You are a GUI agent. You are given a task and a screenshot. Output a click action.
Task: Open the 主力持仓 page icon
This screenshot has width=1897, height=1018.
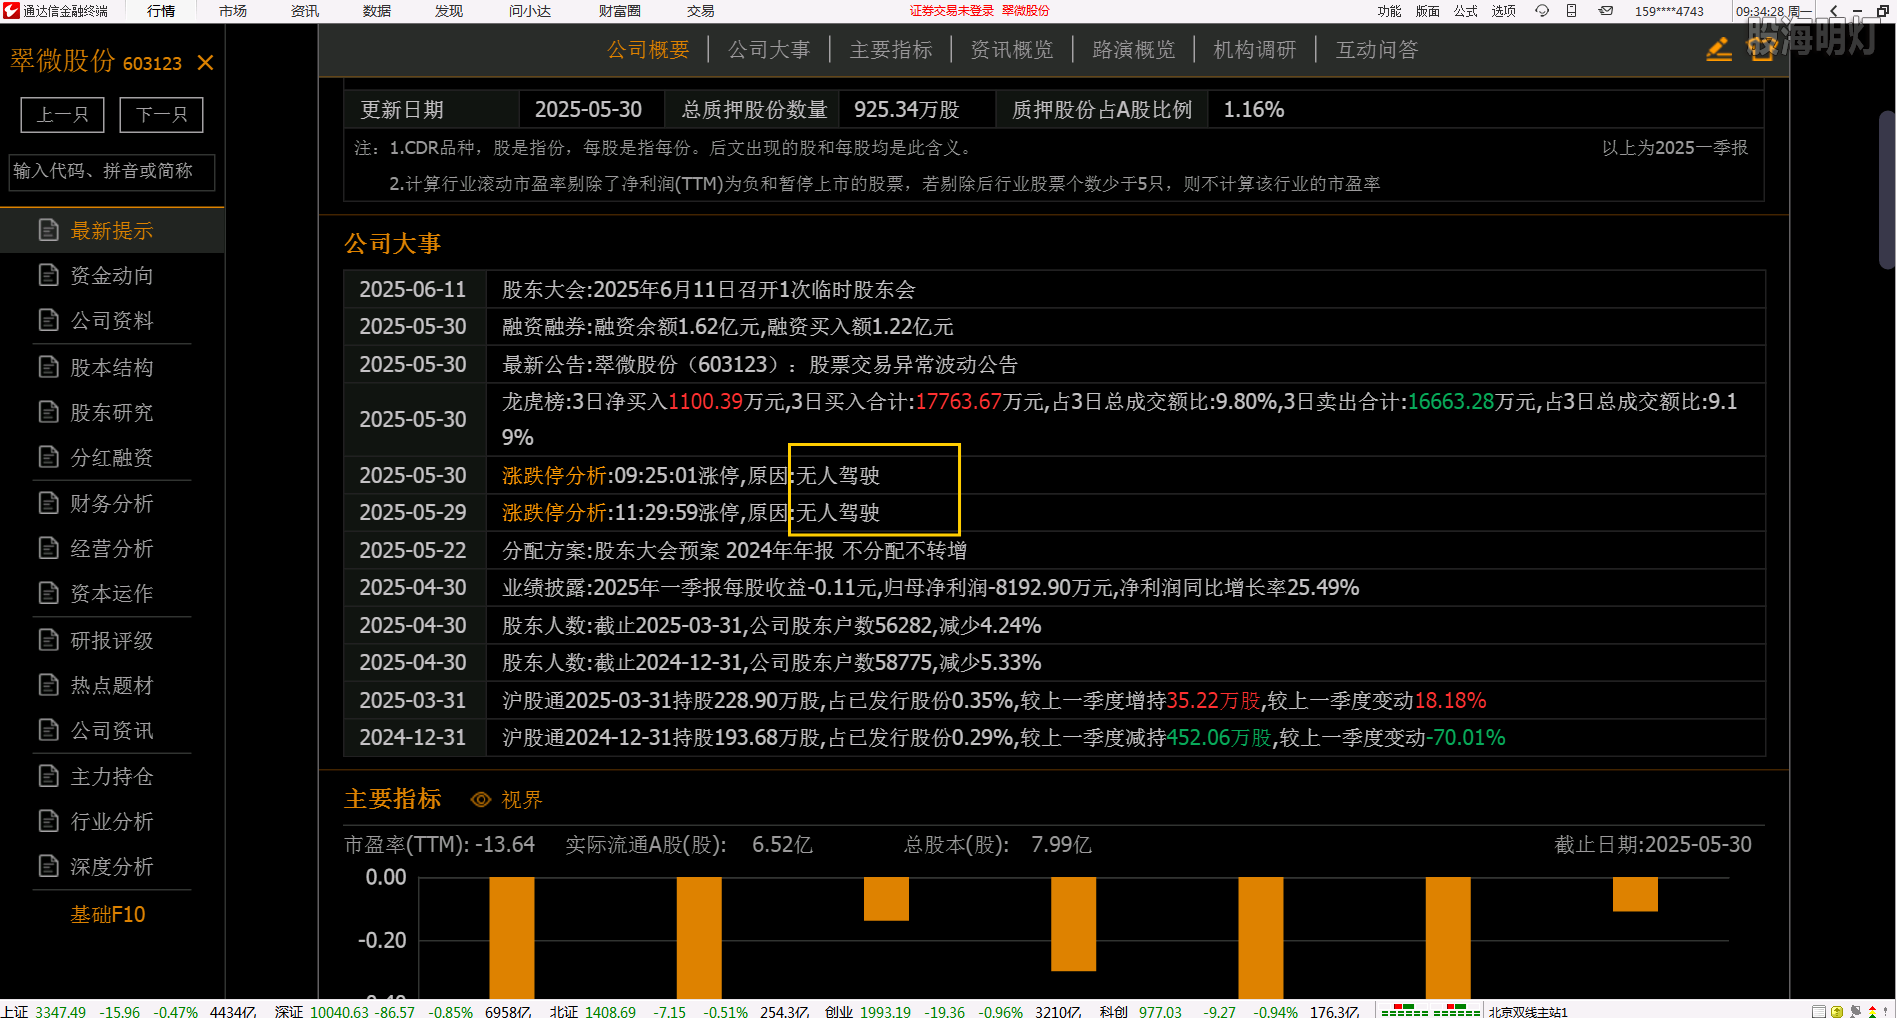(48, 776)
